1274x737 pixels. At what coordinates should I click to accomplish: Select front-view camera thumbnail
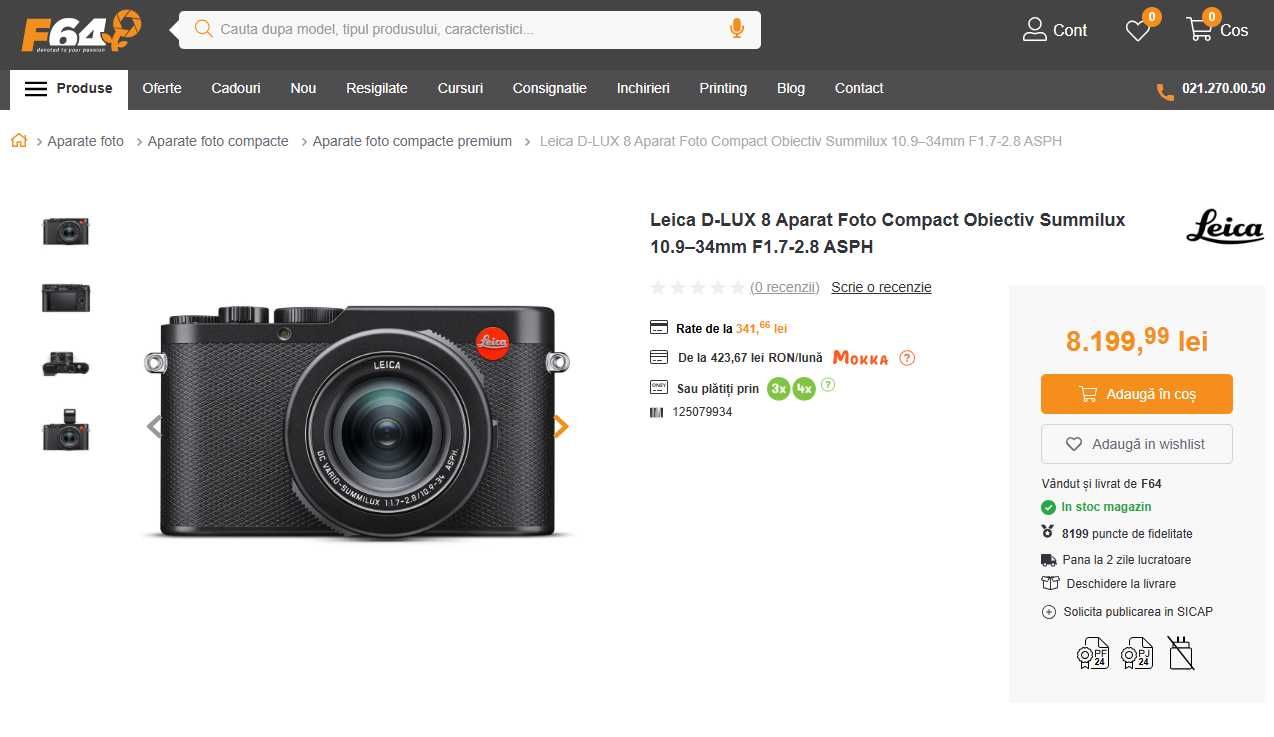[x=66, y=231]
